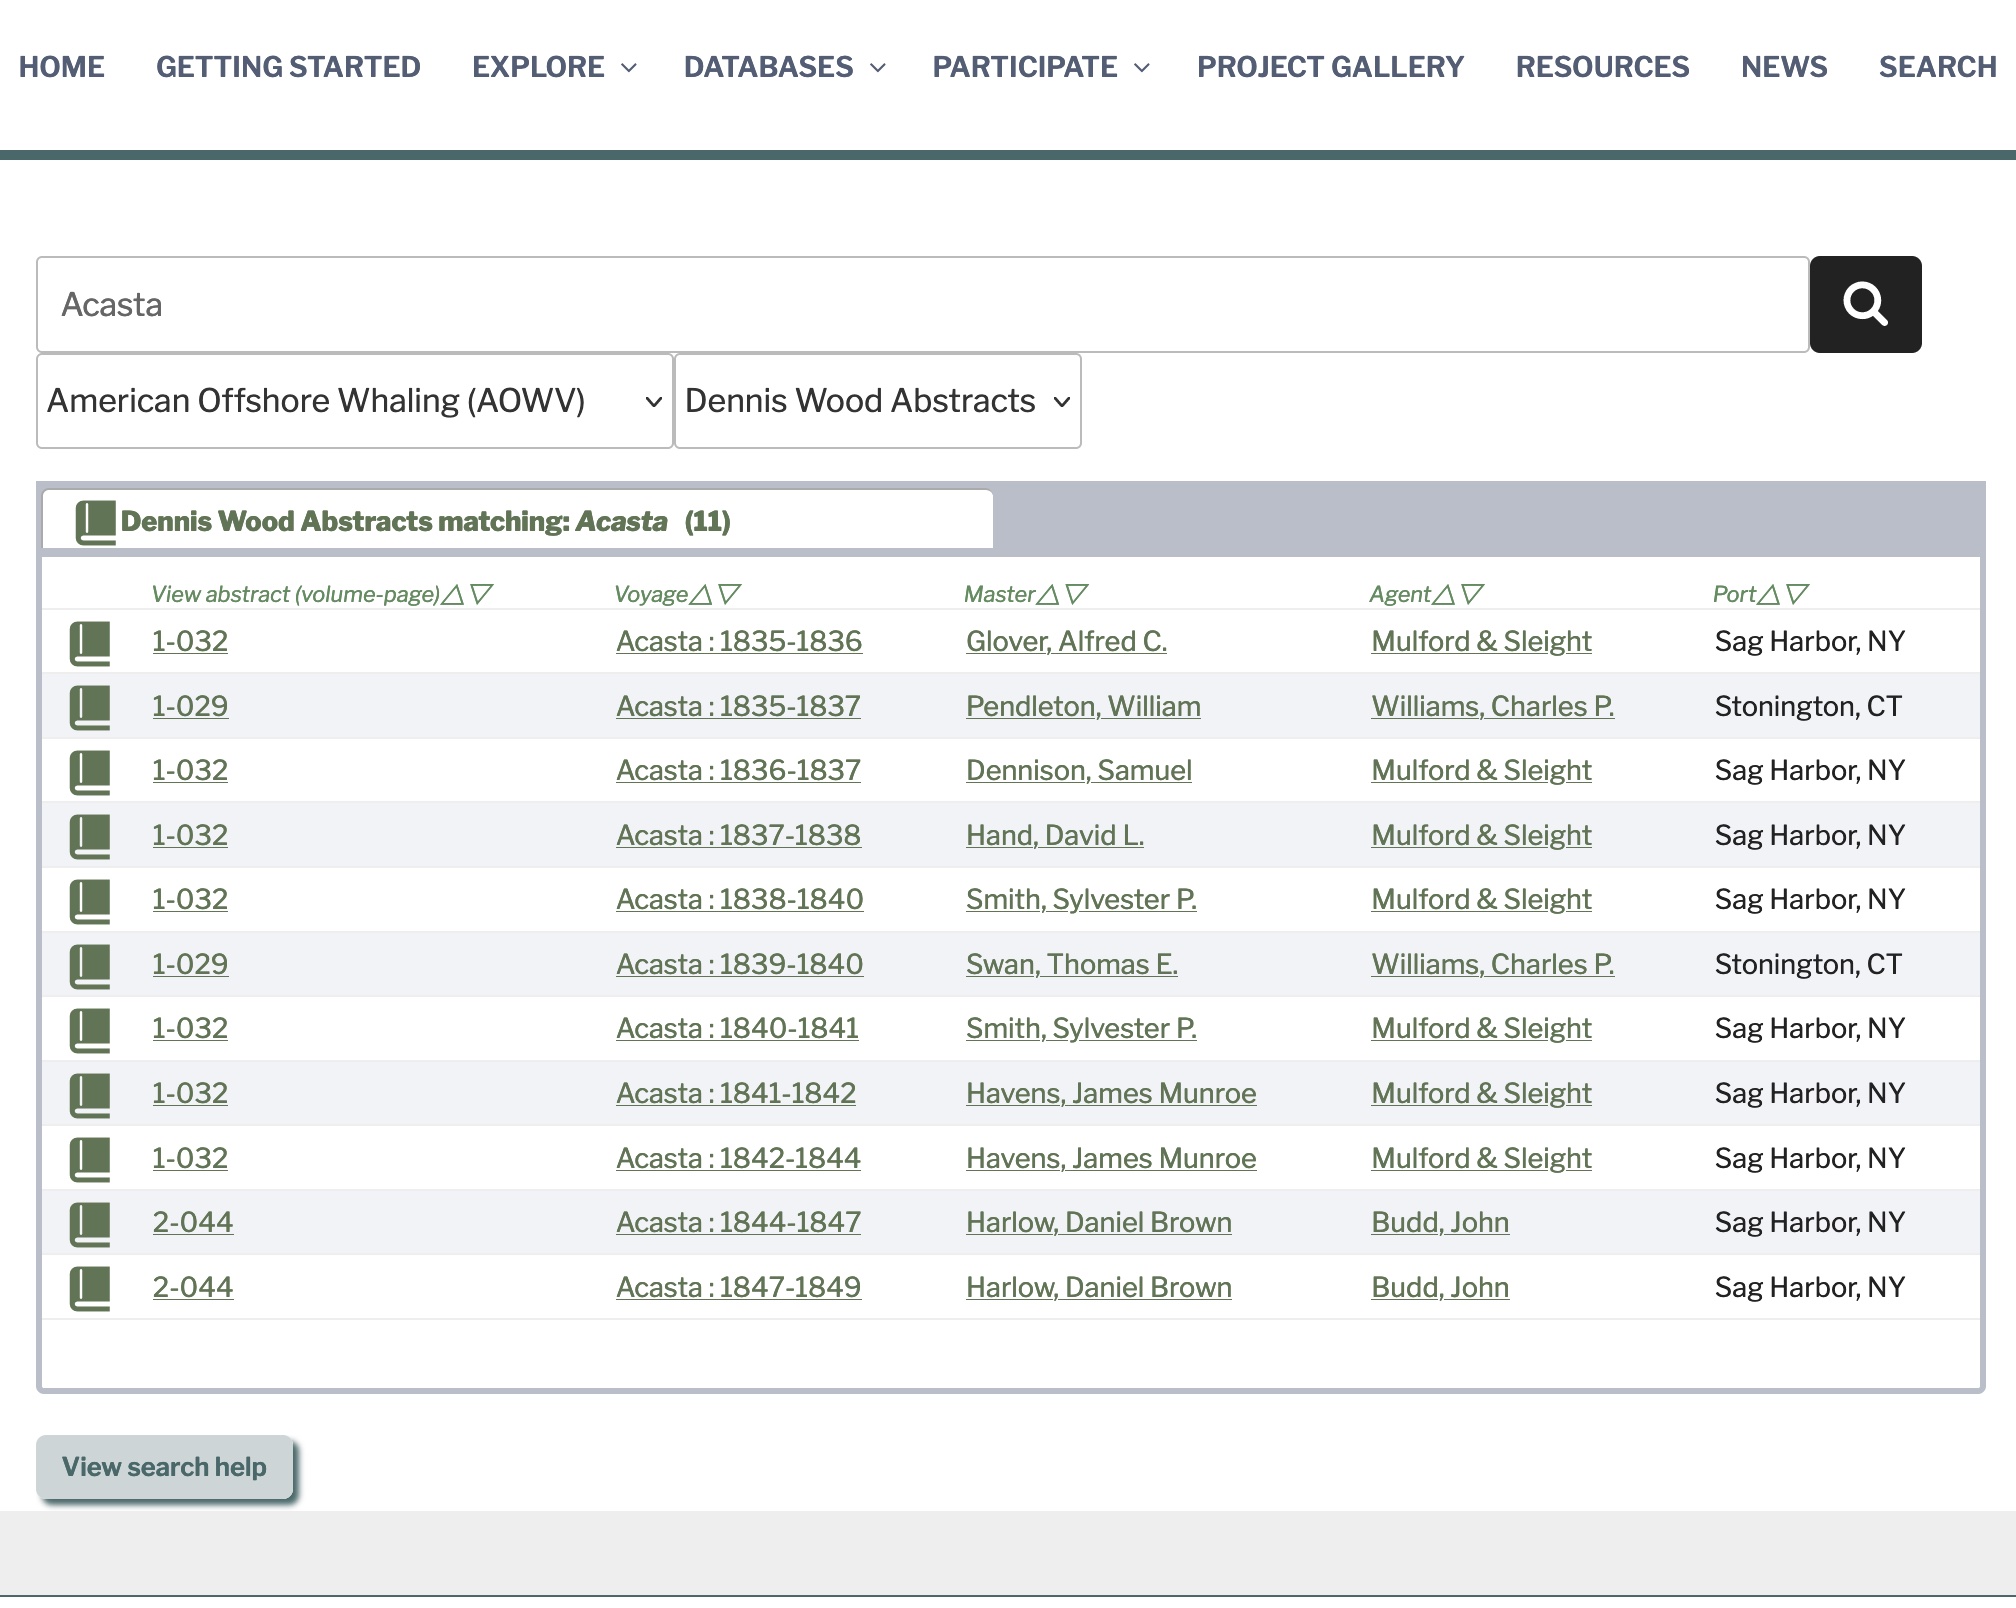Click the magnifying glass search button

(1865, 304)
